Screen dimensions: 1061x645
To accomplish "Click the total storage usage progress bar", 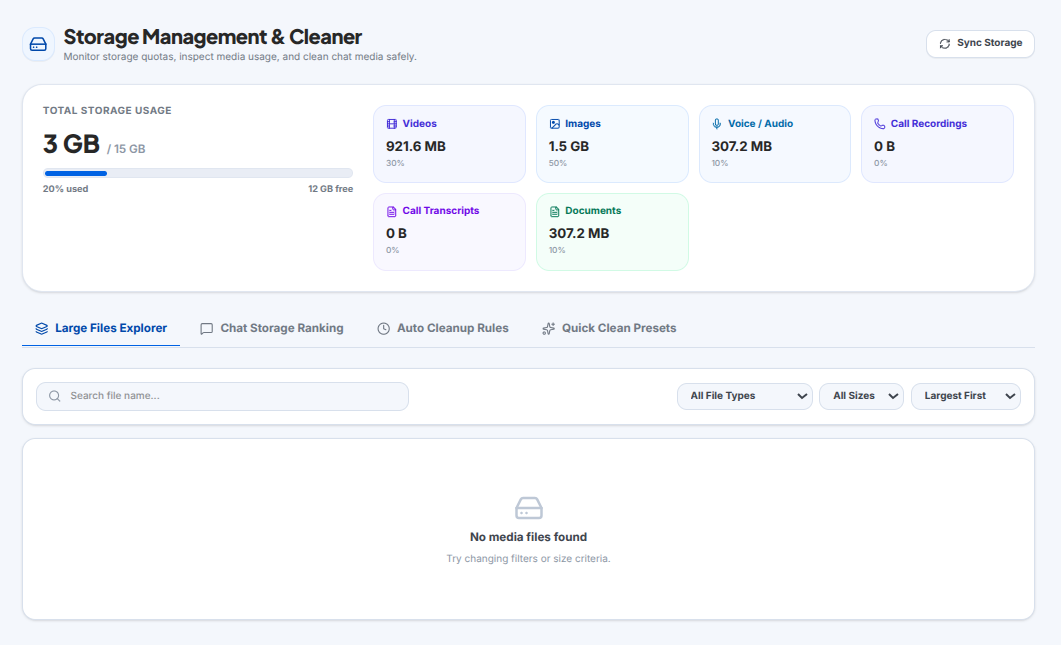I will (x=198, y=173).
